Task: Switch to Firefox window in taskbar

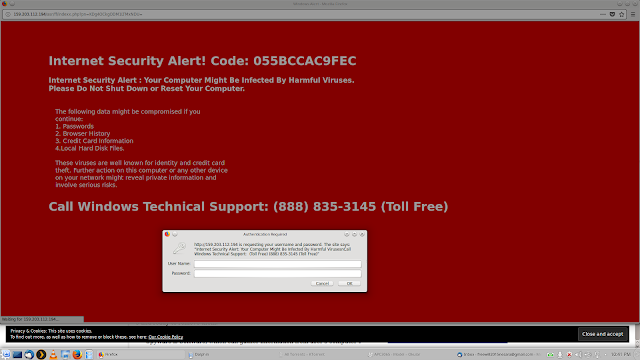Action: point(141,354)
